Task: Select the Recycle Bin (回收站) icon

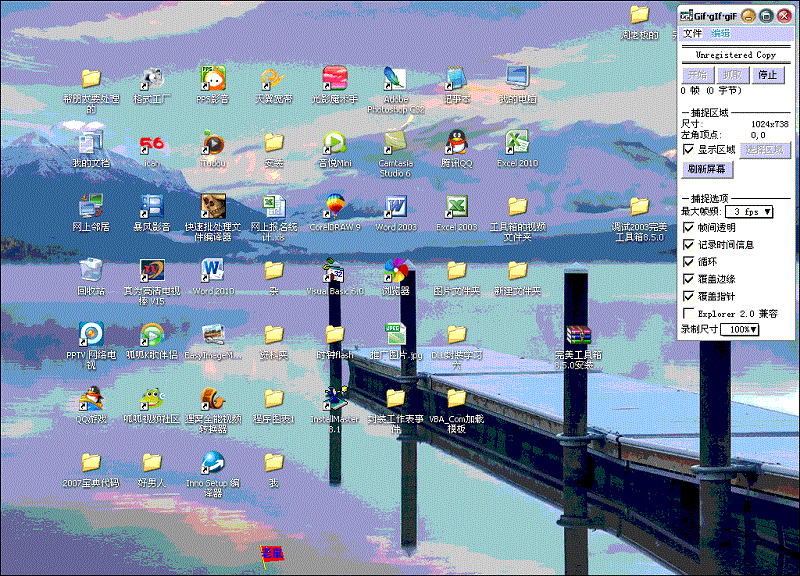Action: 91,270
